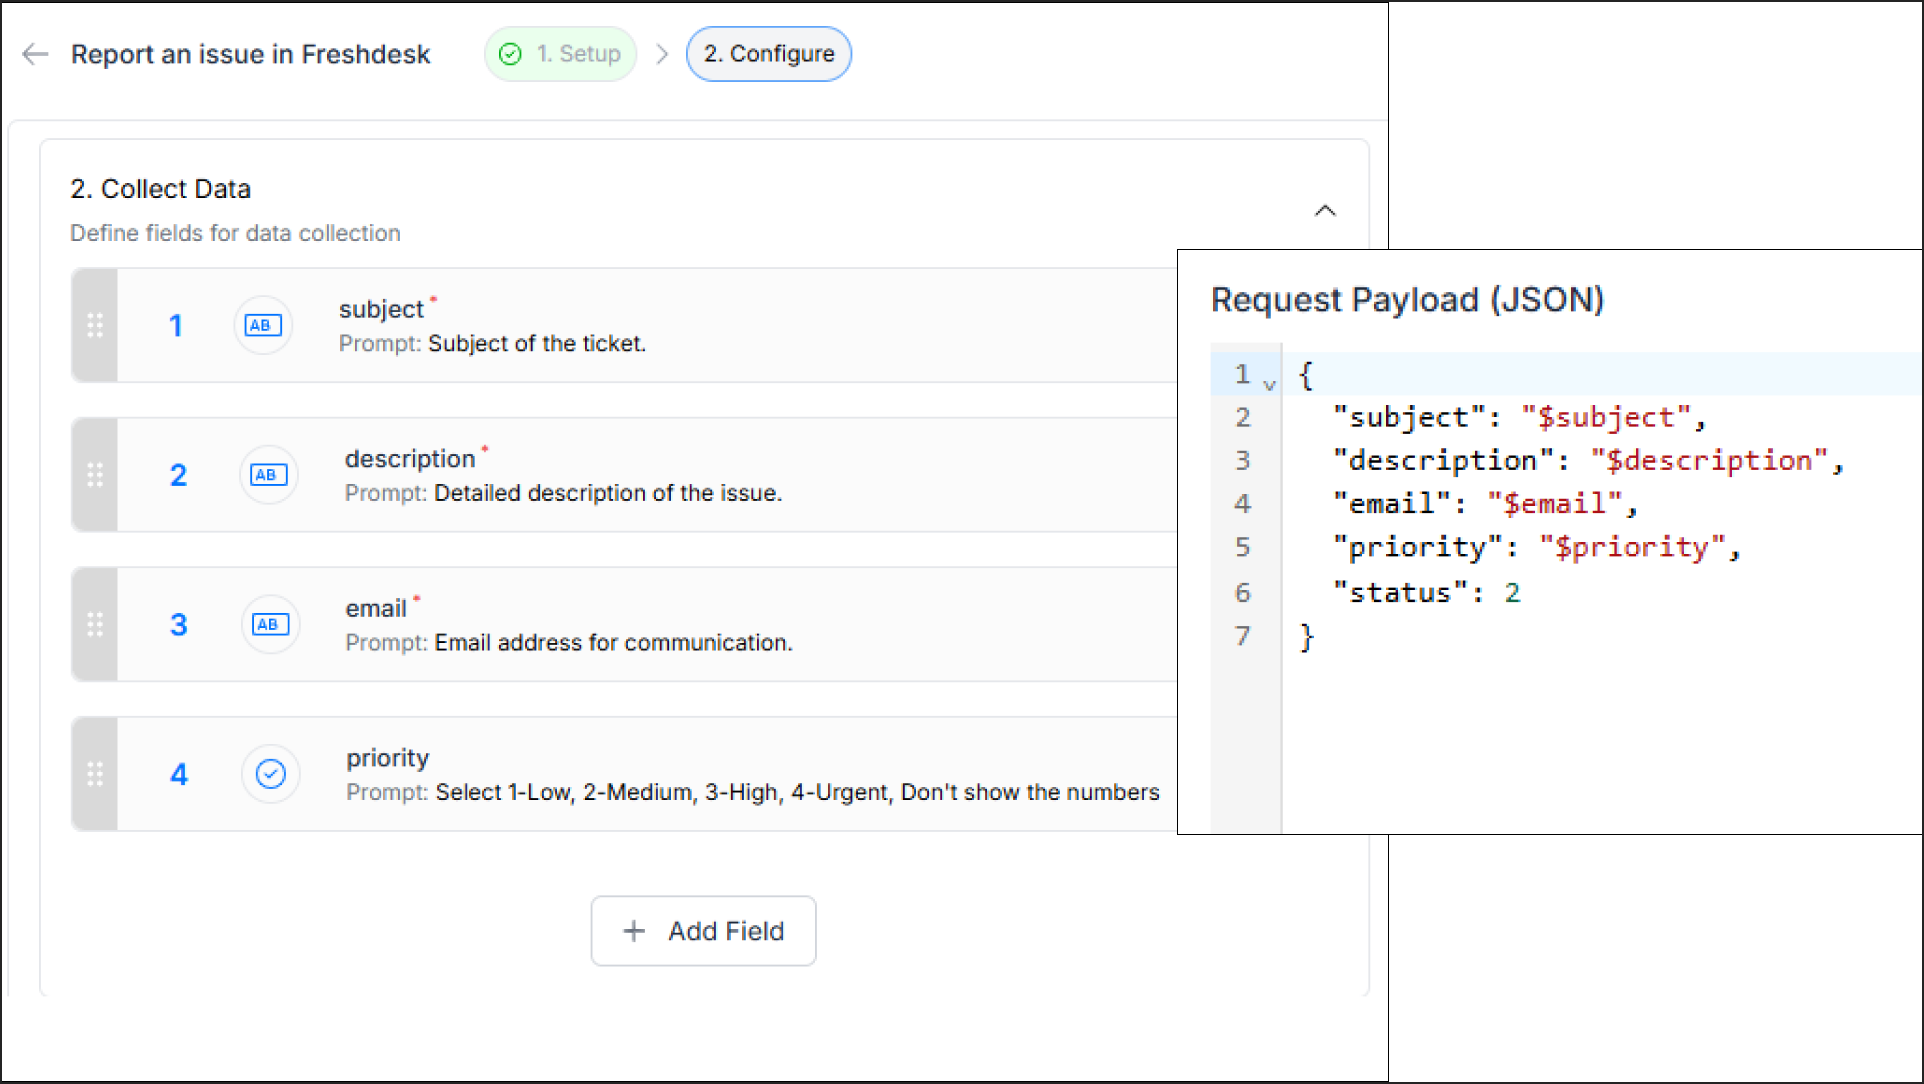Image resolution: width=1924 pixels, height=1084 pixels.
Task: Click the selection type icon for priority field
Action: pos(270,774)
